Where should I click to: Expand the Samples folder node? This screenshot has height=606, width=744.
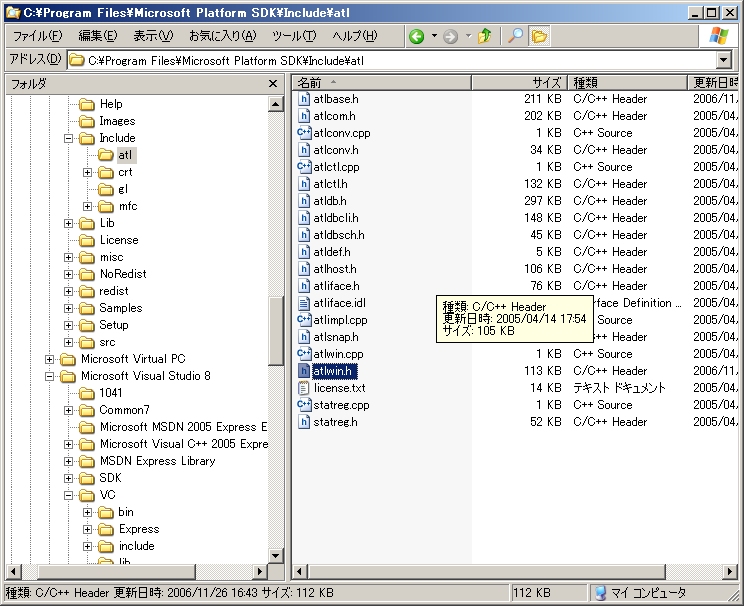click(x=68, y=308)
